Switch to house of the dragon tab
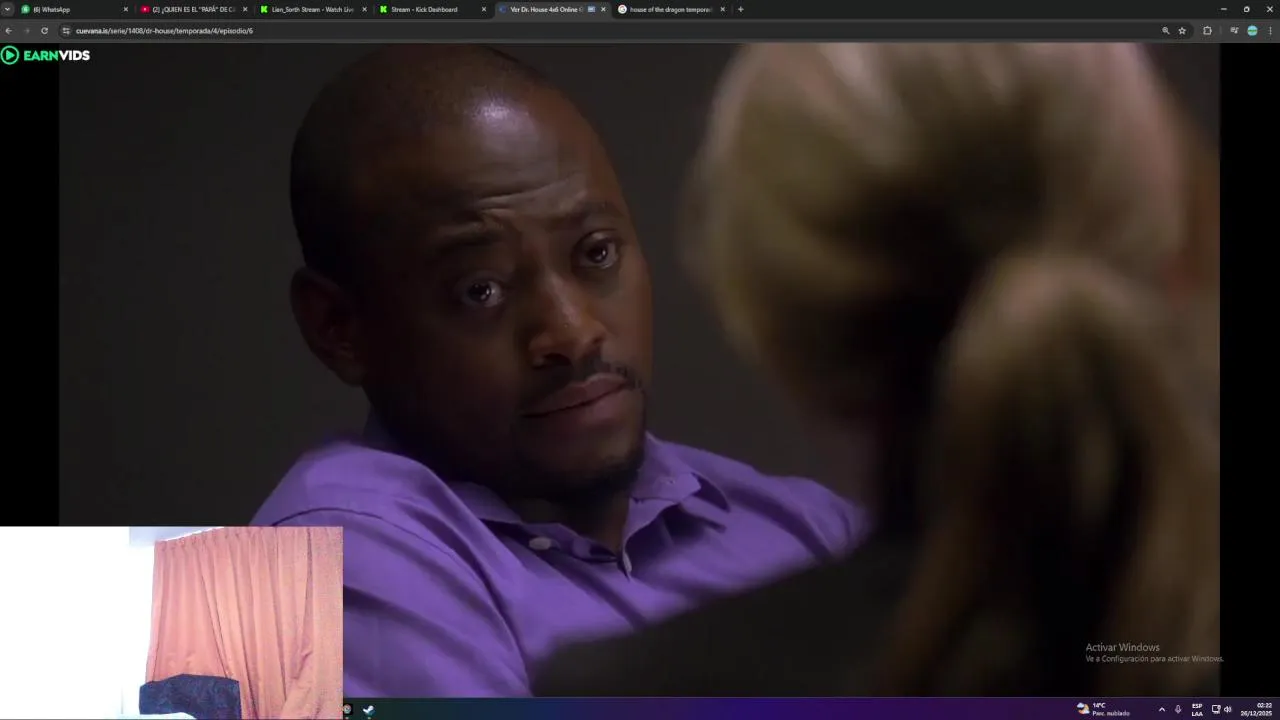The image size is (1280, 720). (x=670, y=9)
